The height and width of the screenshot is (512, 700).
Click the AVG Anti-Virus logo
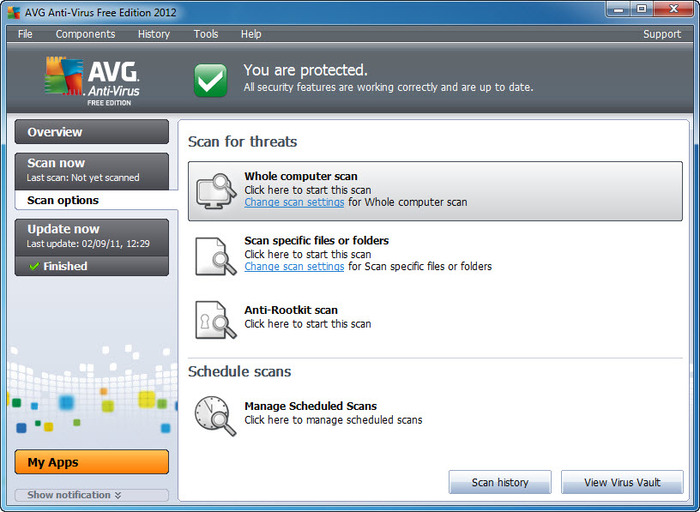tap(92, 81)
